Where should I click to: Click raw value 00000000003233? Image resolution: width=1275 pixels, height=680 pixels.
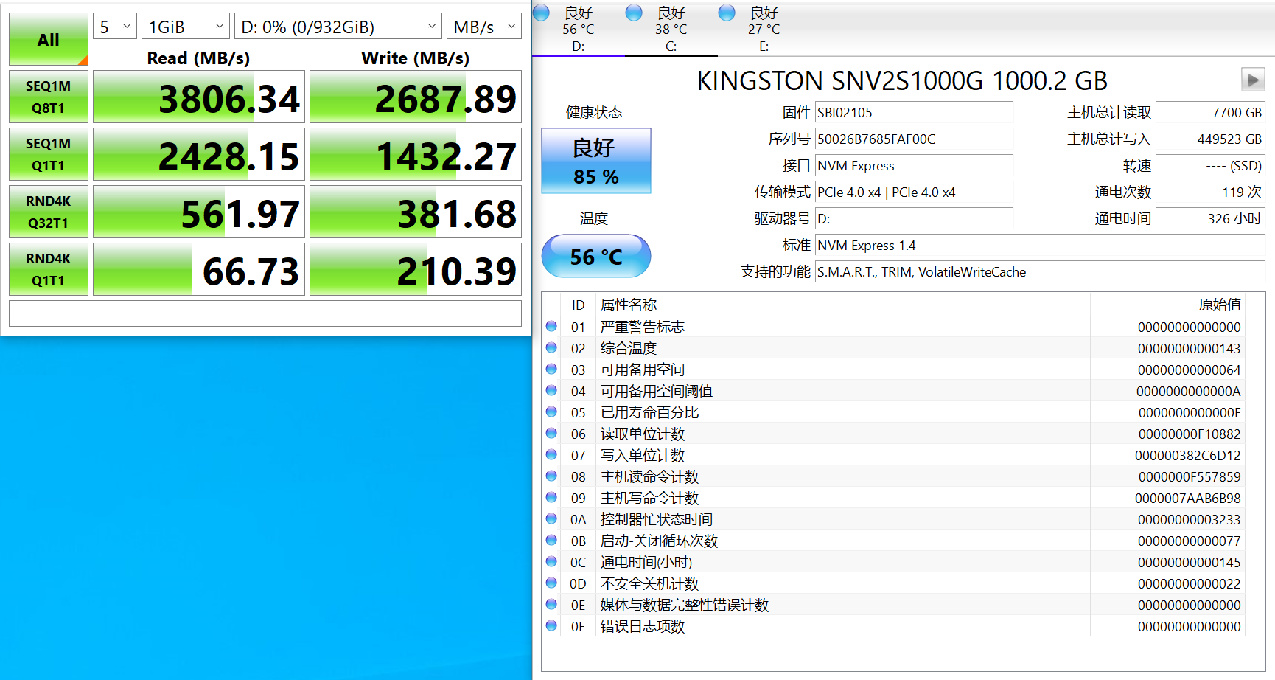(x=1189, y=519)
